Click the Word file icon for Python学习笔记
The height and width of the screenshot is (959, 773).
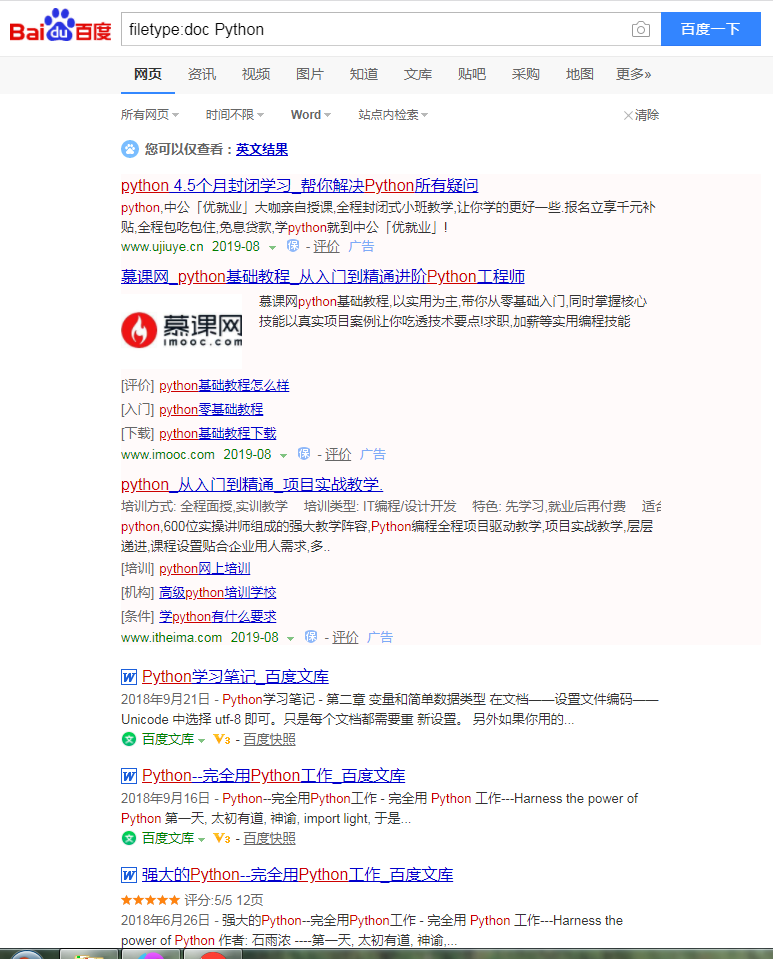tap(128, 676)
